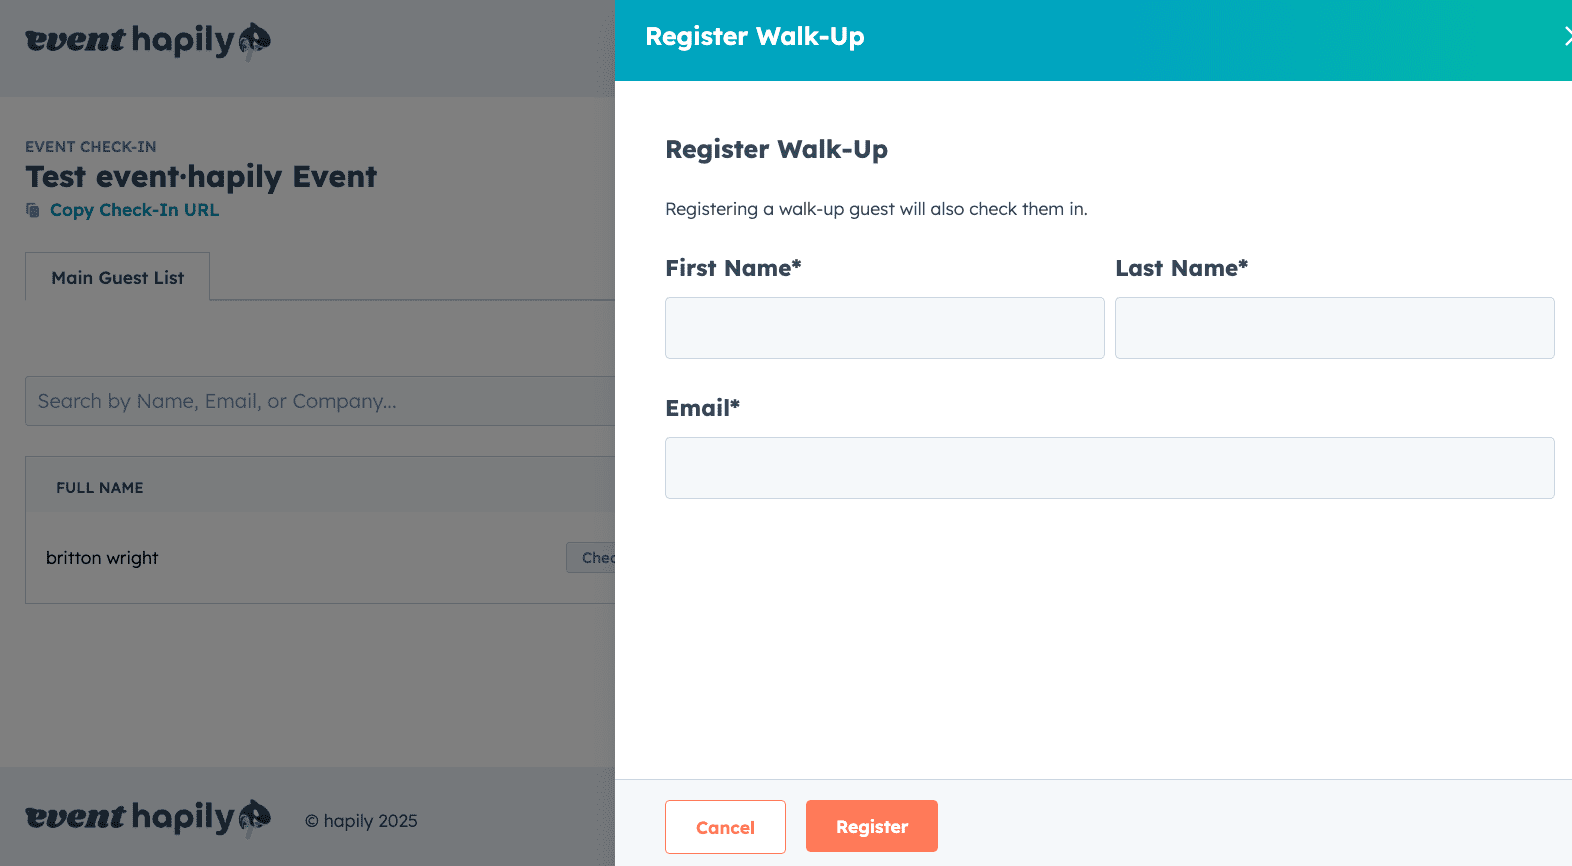Click the Test event·hapily Event title
Screen dimensions: 1572x866
coord(201,177)
